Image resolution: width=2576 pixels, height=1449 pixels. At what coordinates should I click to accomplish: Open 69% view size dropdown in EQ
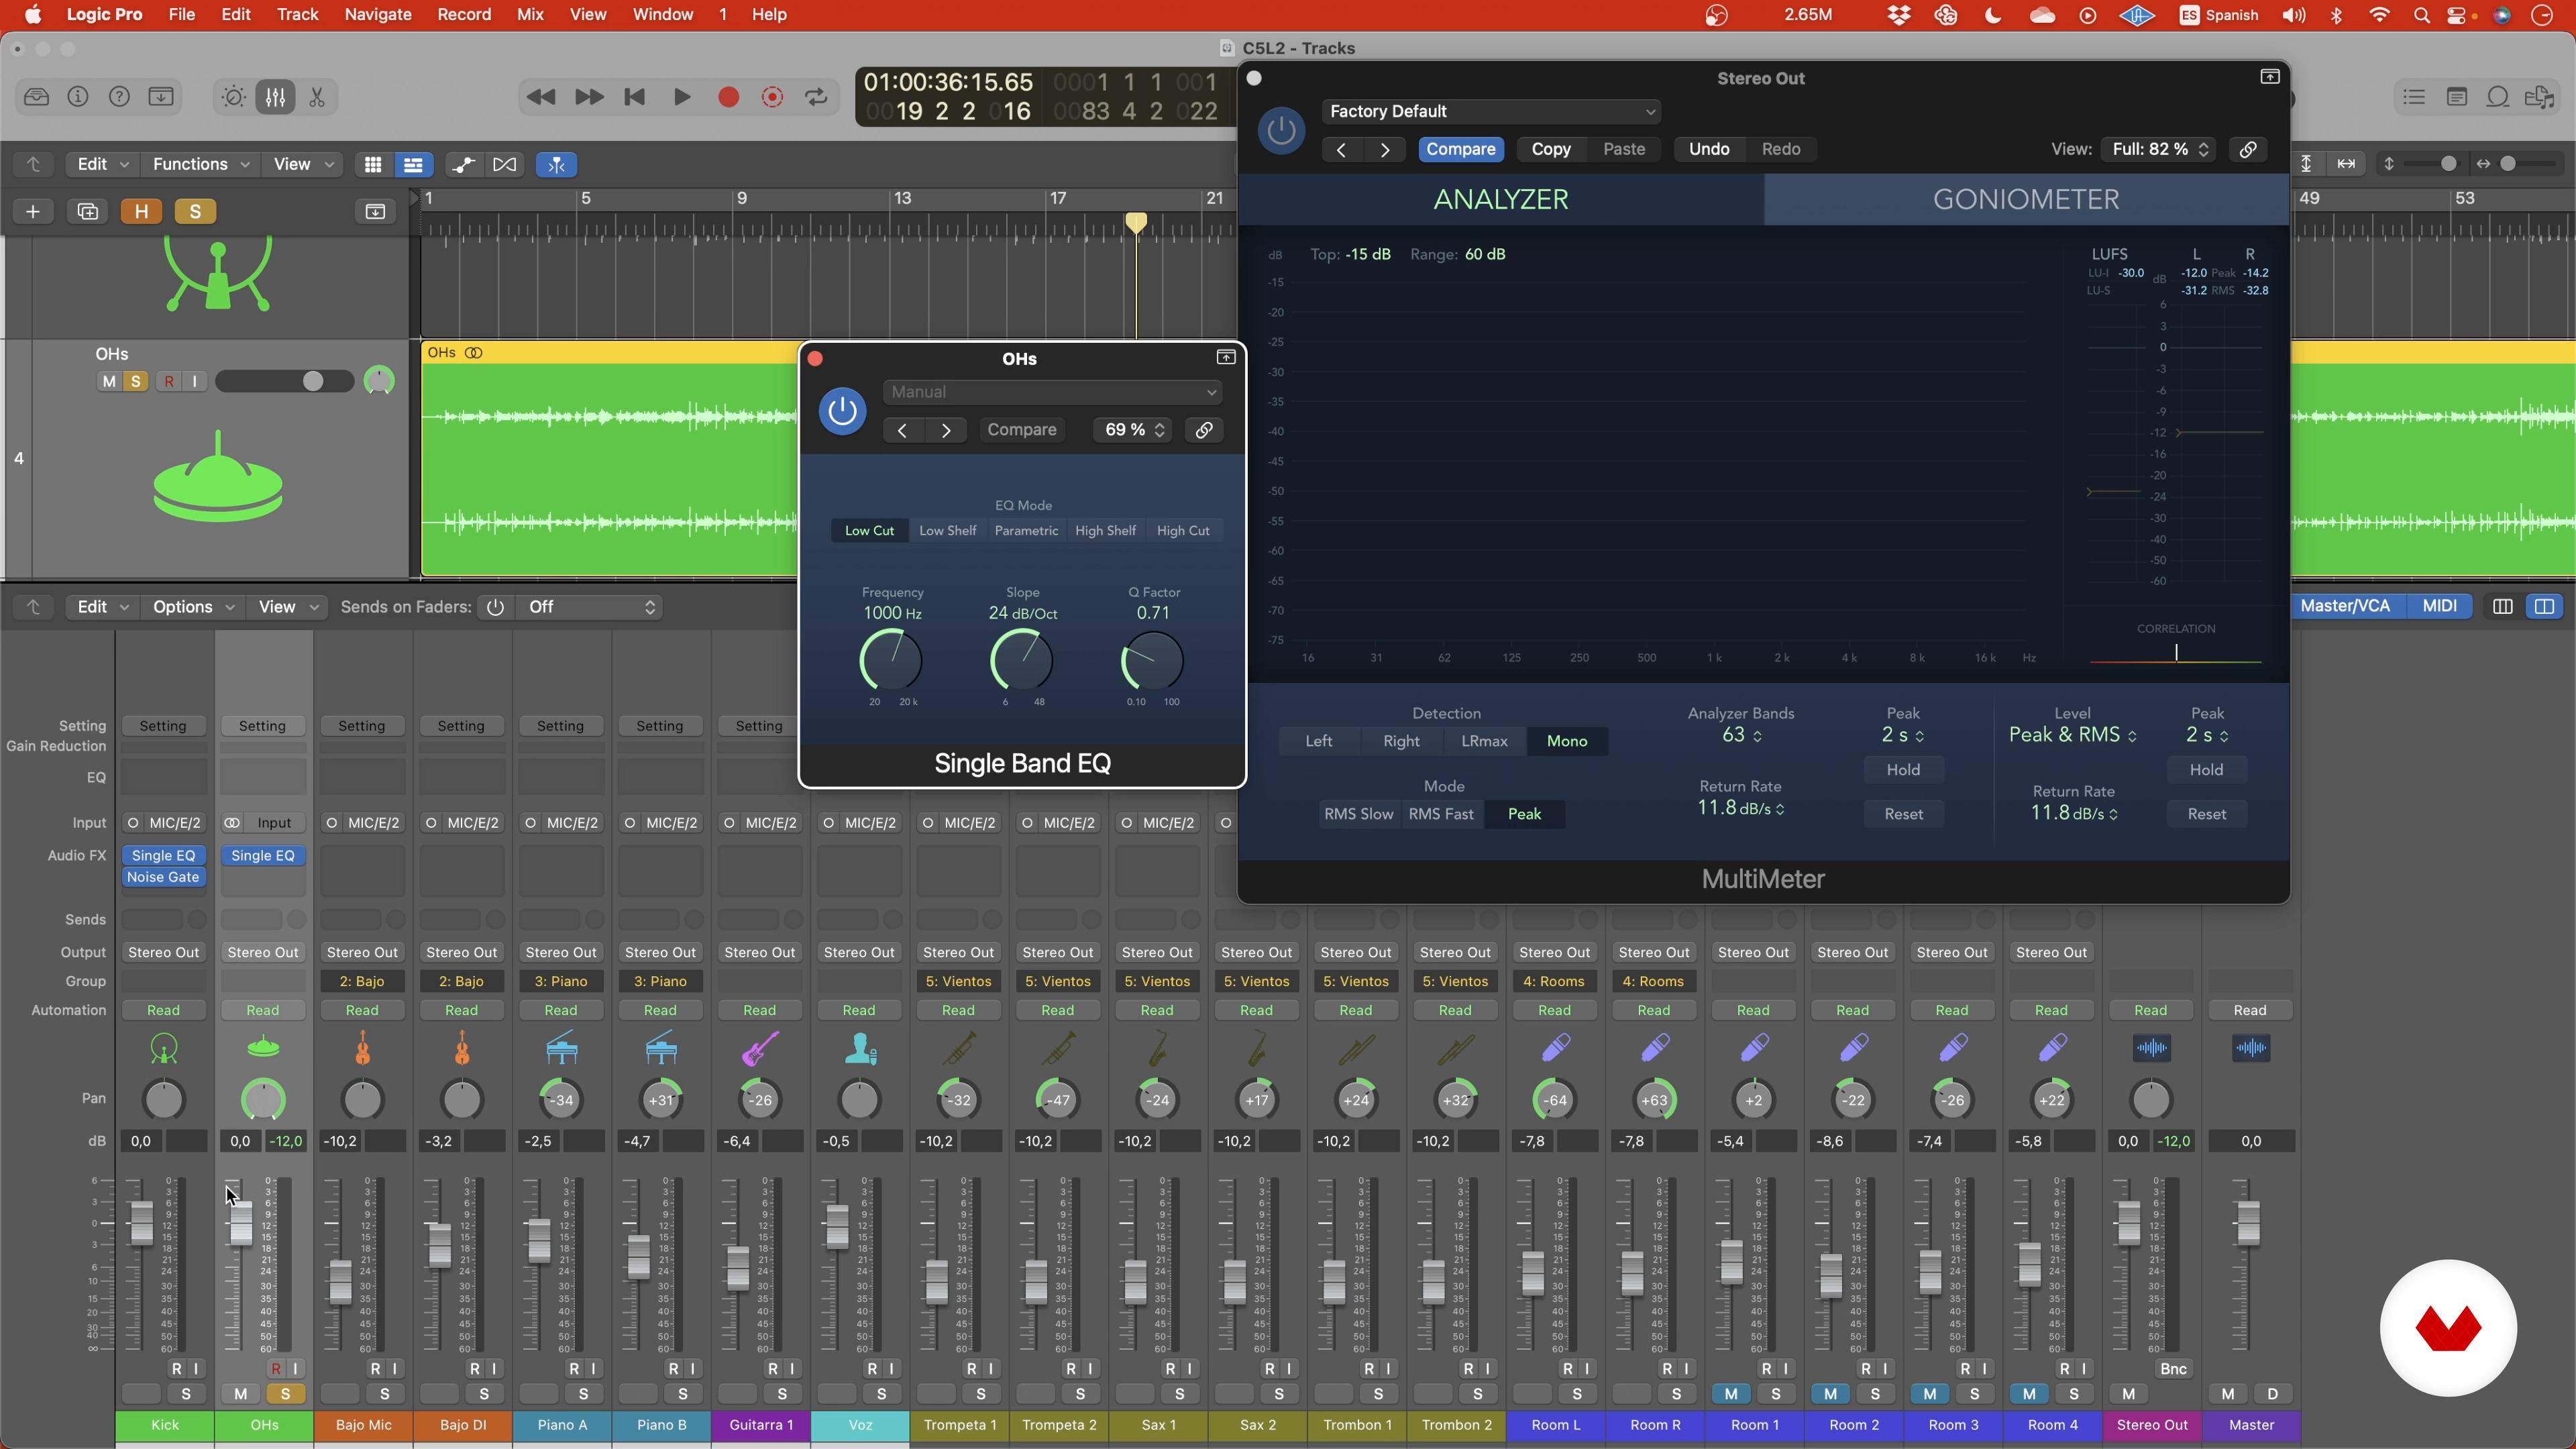click(1132, 430)
